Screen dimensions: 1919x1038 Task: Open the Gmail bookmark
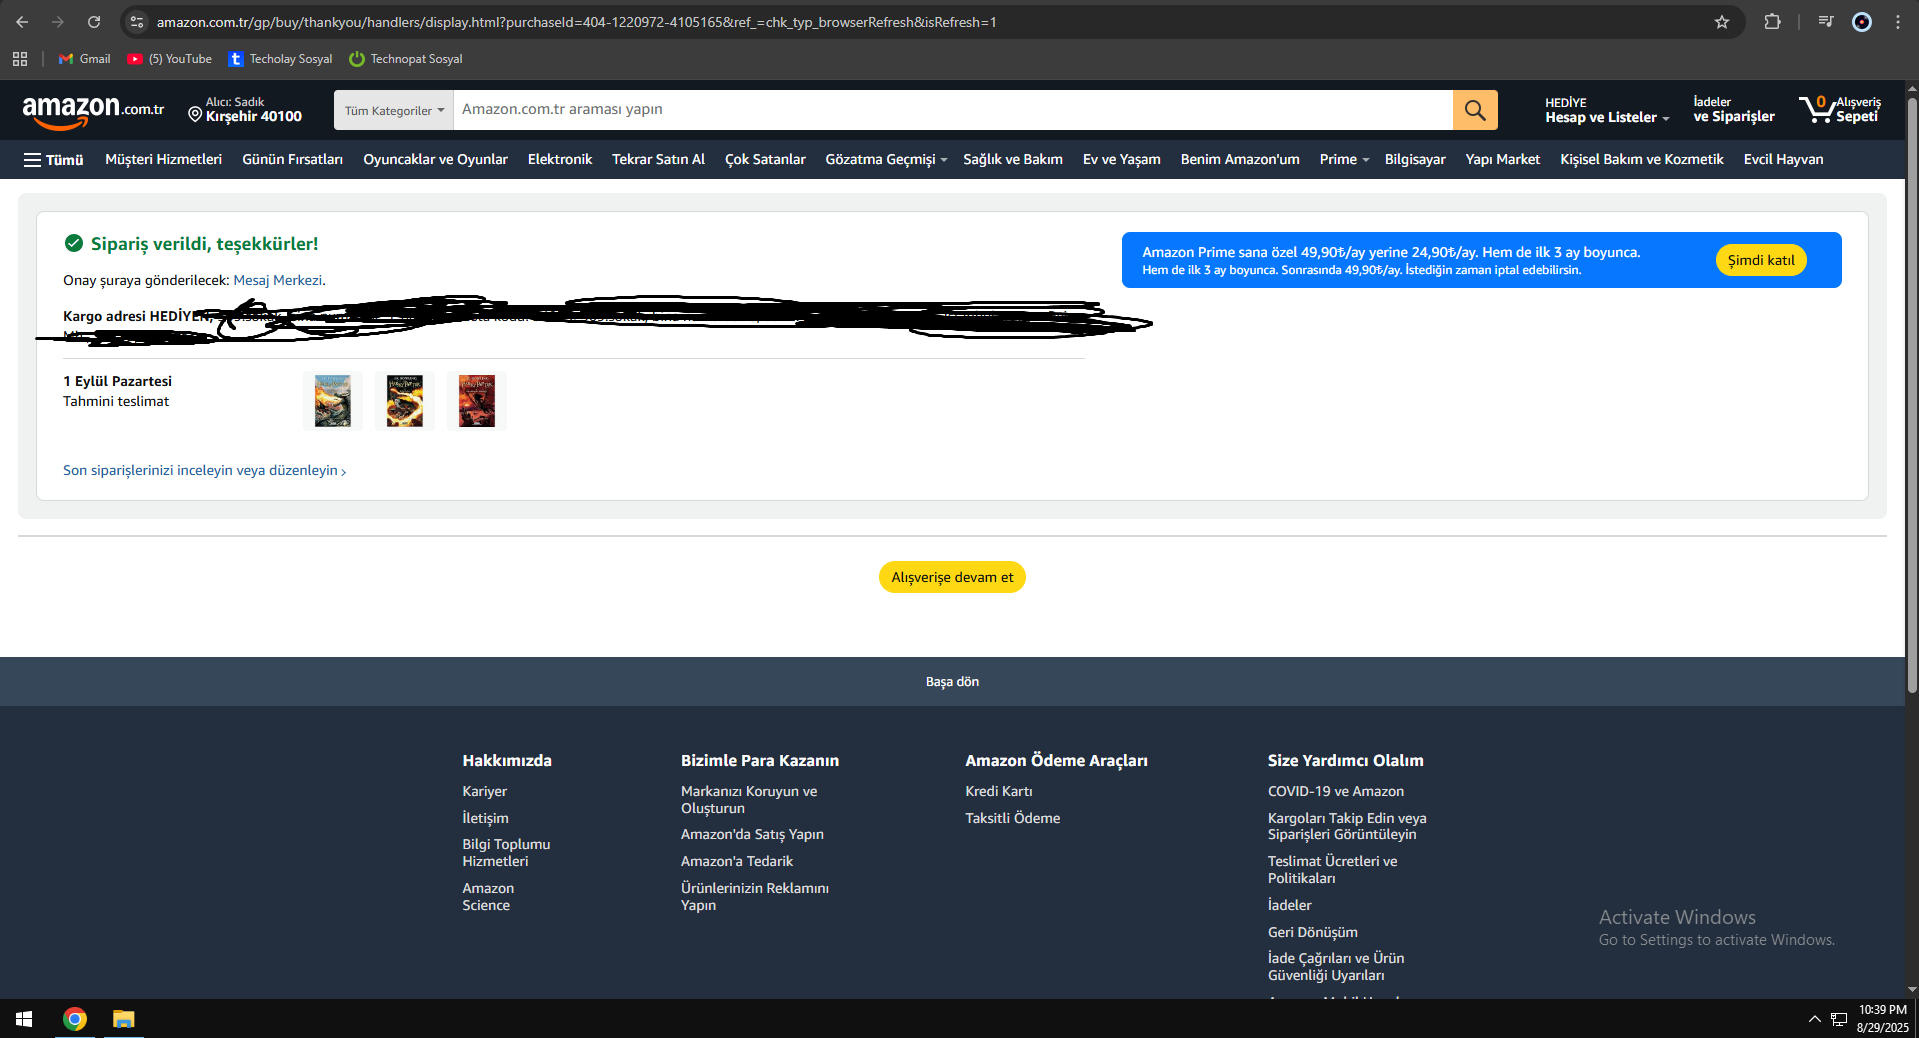click(85, 59)
